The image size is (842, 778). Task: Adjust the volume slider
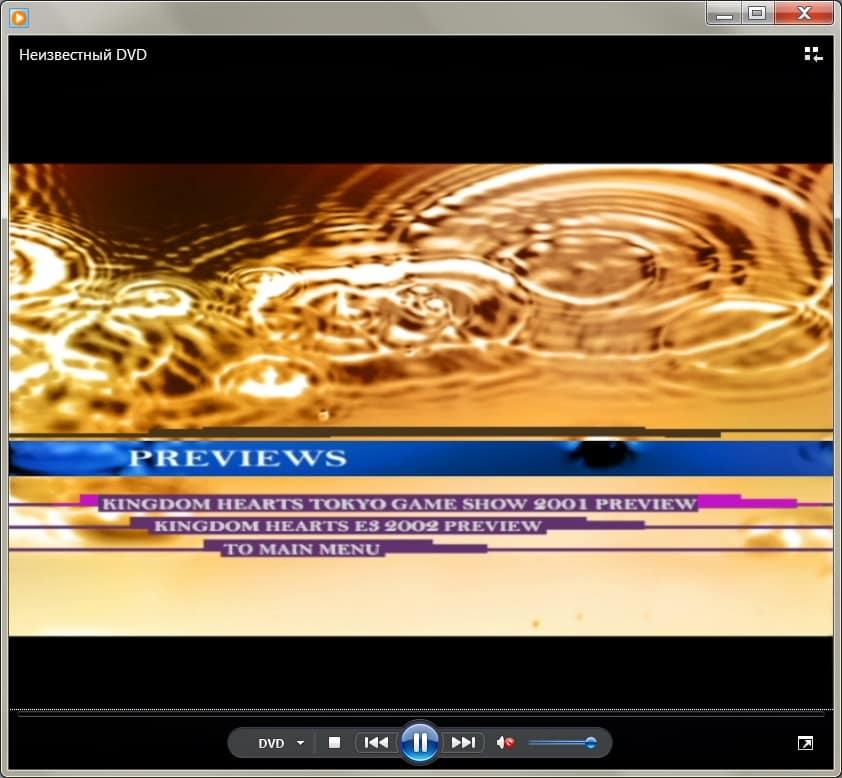[562, 743]
